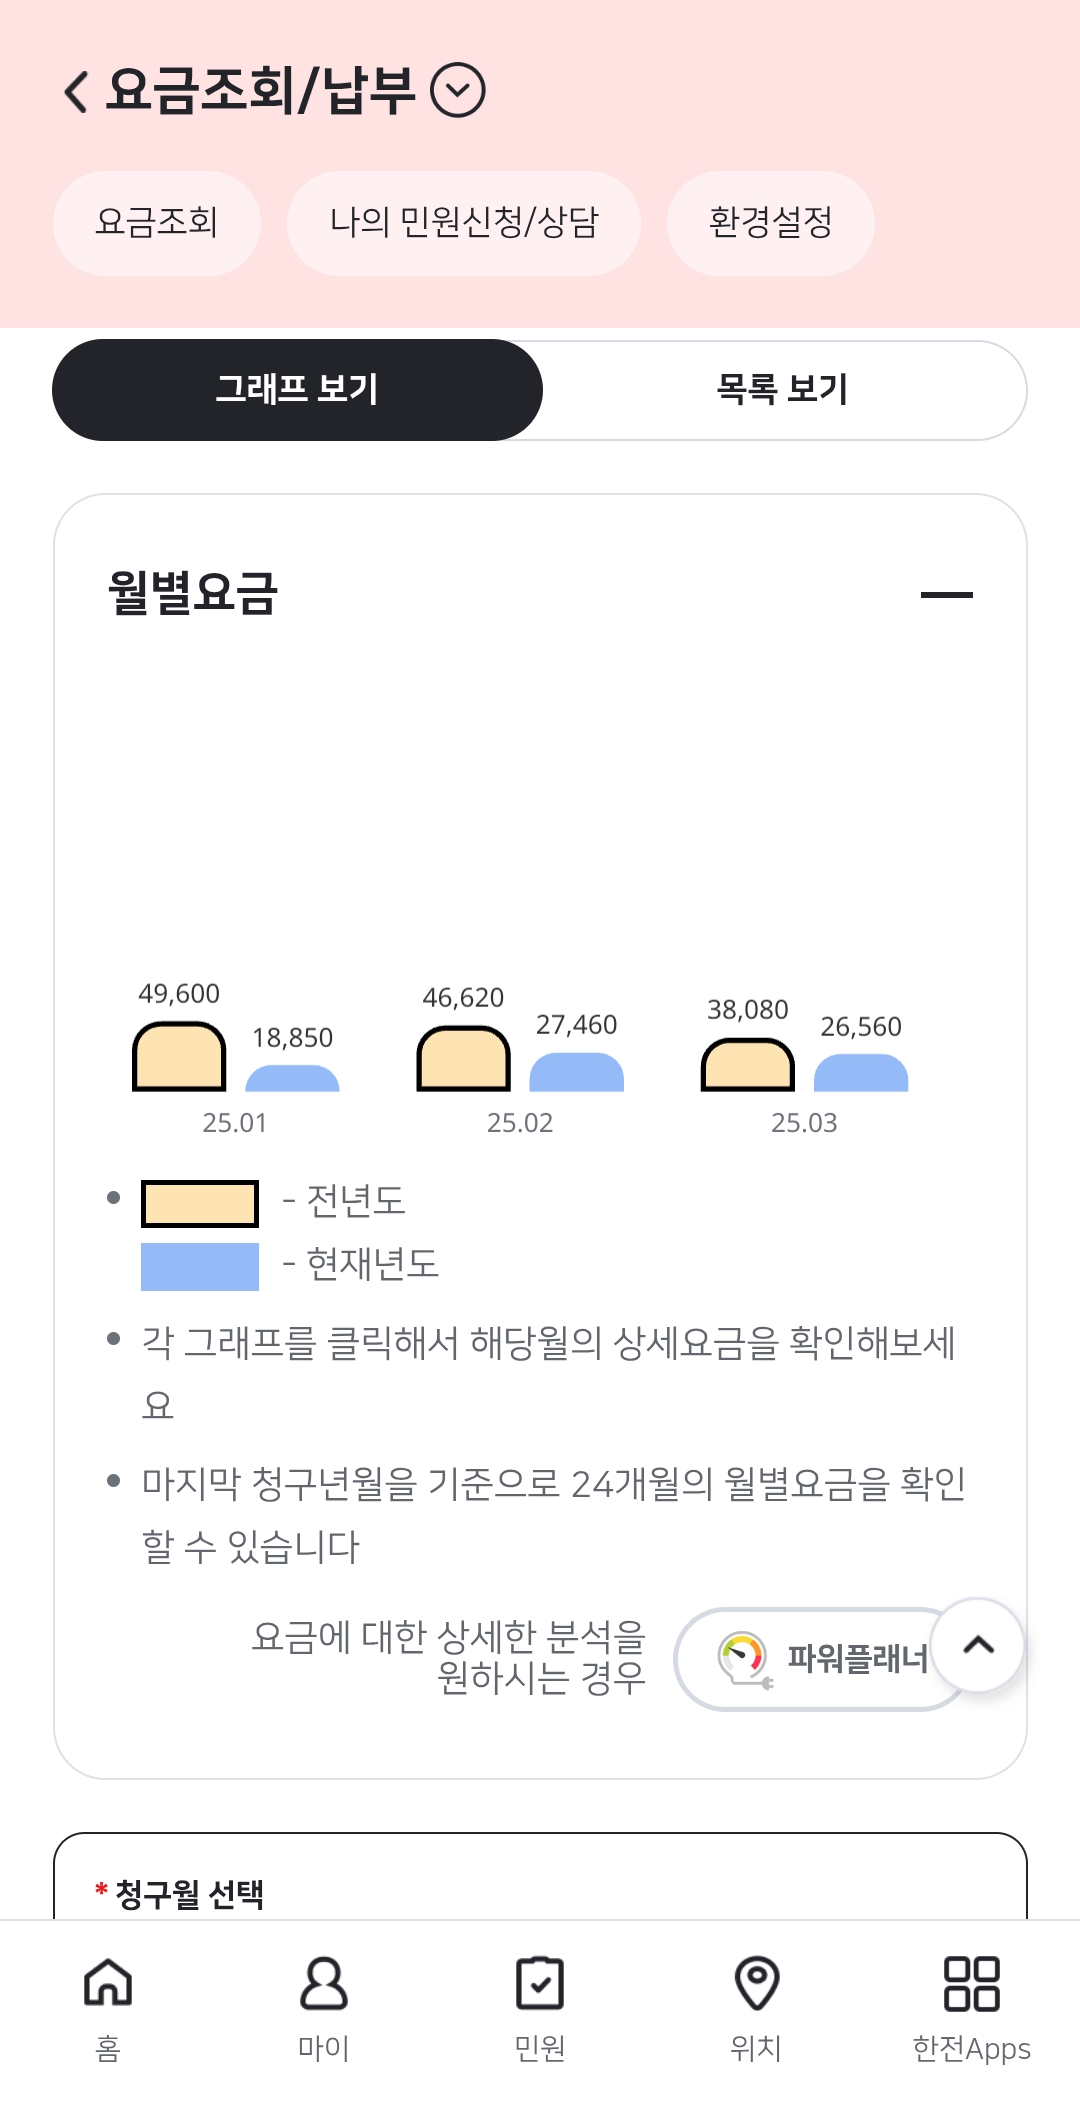Tap the power planner gauge icon
The width and height of the screenshot is (1080, 2115).
point(744,1658)
